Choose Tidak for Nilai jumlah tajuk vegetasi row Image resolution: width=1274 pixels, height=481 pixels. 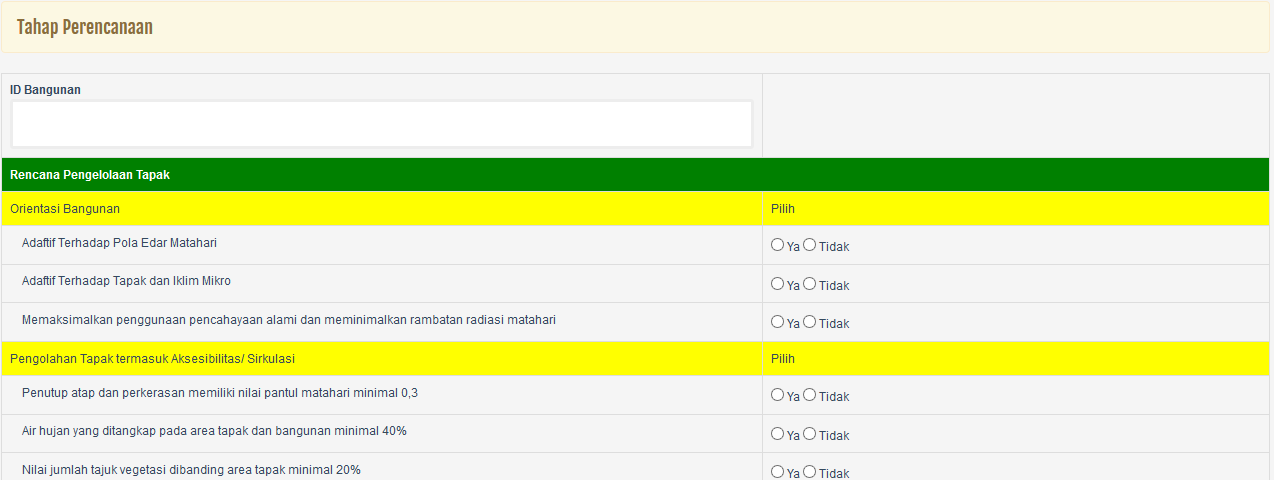click(809, 472)
